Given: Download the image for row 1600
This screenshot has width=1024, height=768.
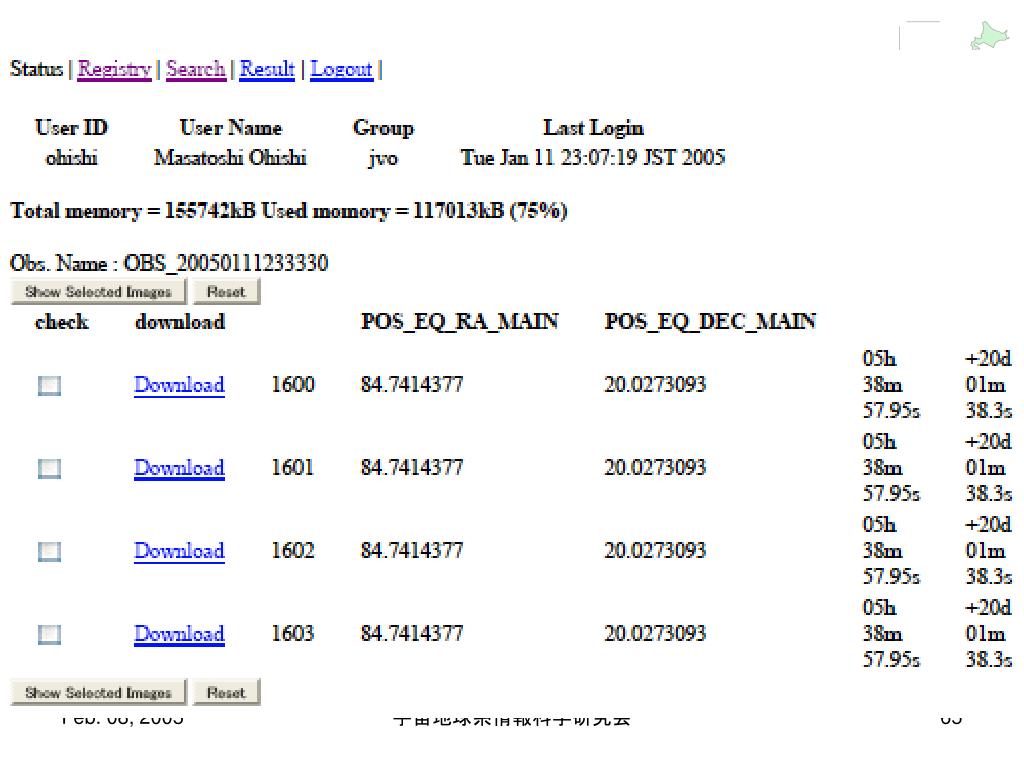Looking at the screenshot, I should (180, 385).
